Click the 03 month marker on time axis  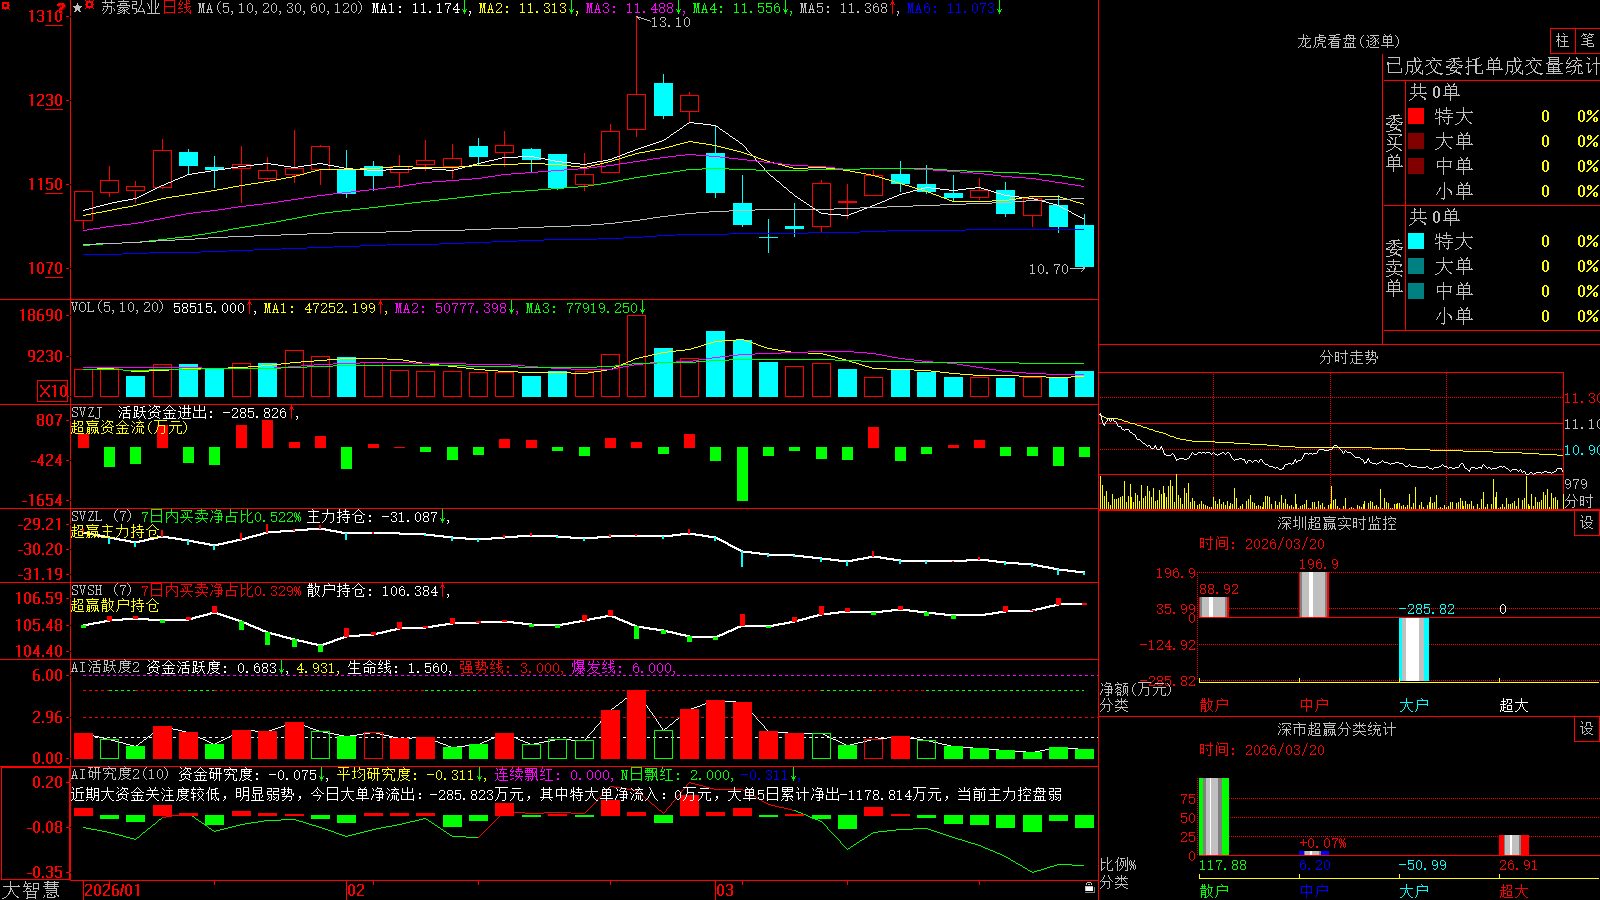click(x=725, y=890)
